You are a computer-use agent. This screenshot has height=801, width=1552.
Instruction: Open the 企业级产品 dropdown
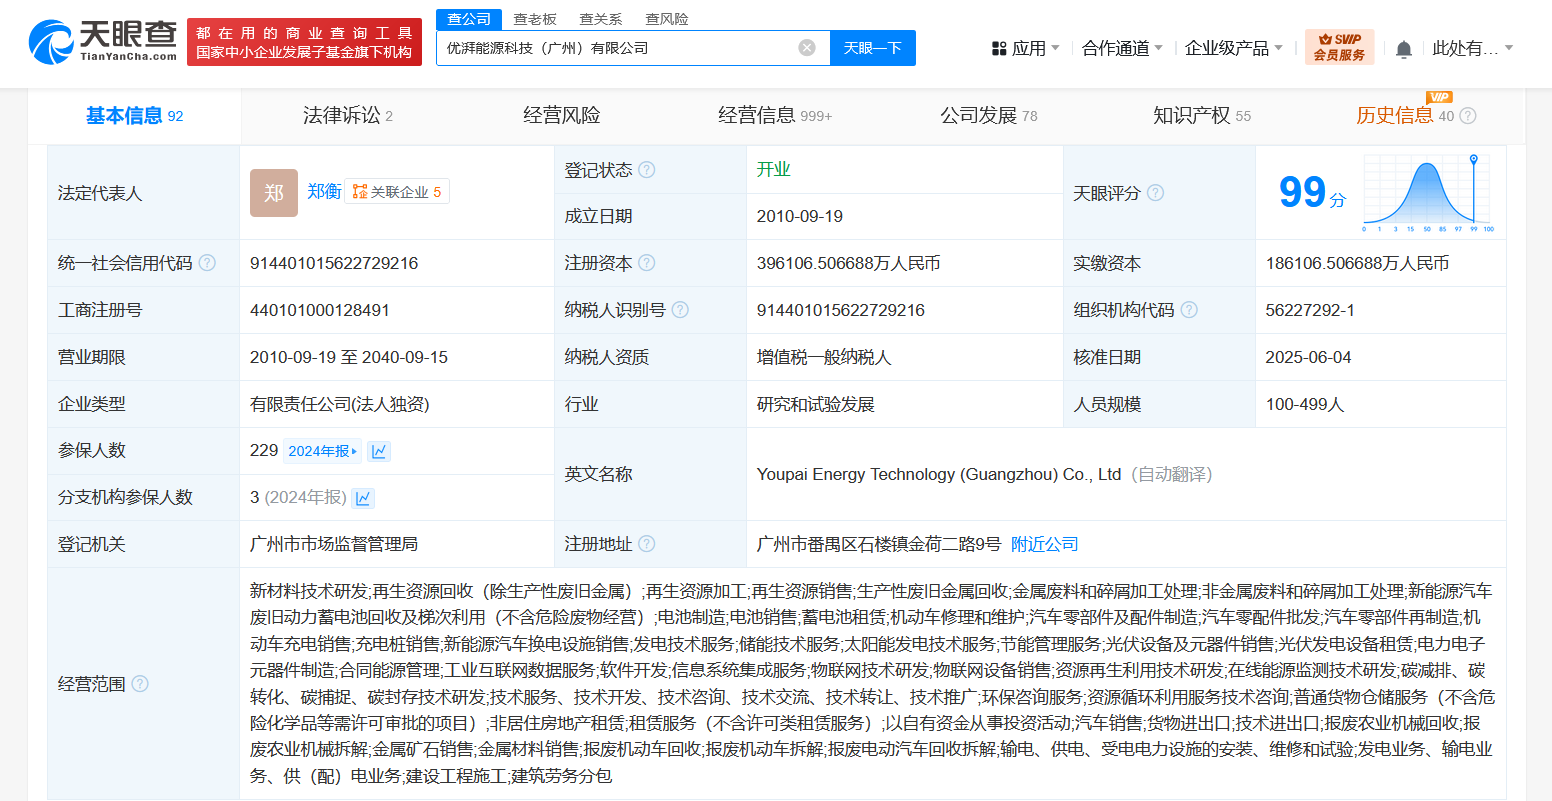(x=1233, y=48)
